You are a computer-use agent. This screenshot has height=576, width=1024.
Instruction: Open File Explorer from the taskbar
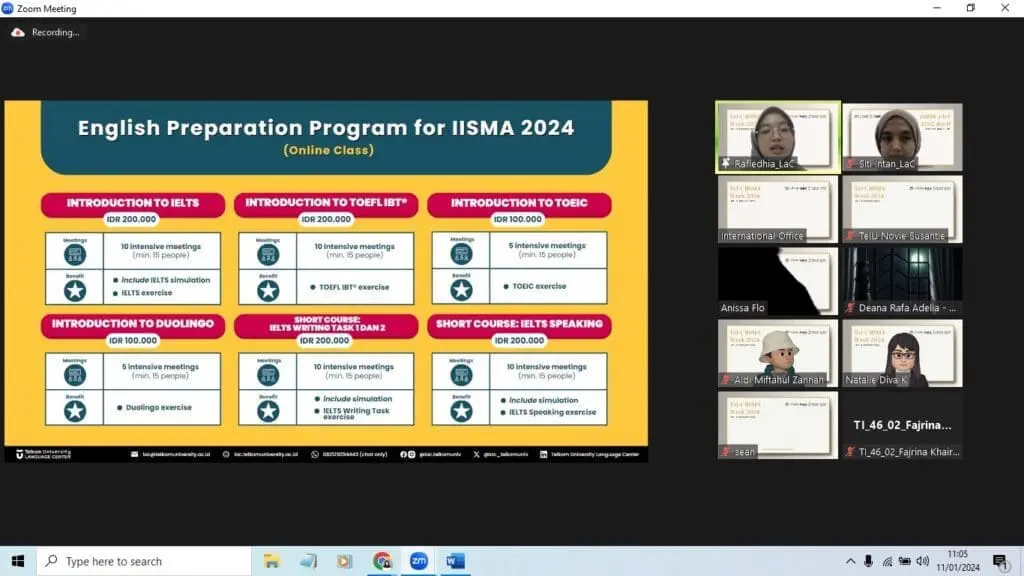[x=271, y=561]
